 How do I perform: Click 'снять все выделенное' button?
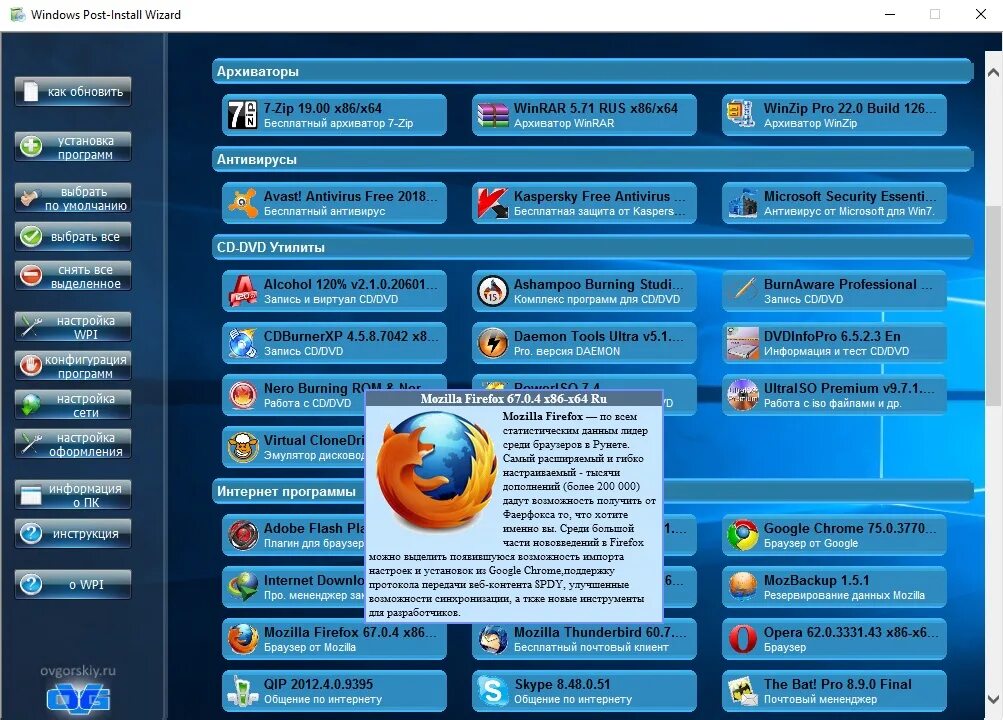point(73,276)
